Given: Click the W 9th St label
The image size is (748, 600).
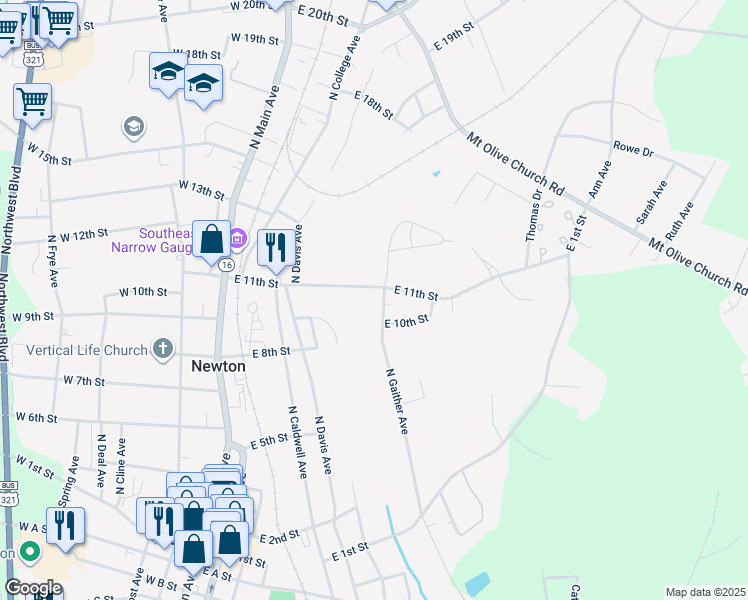Looking at the screenshot, I should tap(33, 316).
